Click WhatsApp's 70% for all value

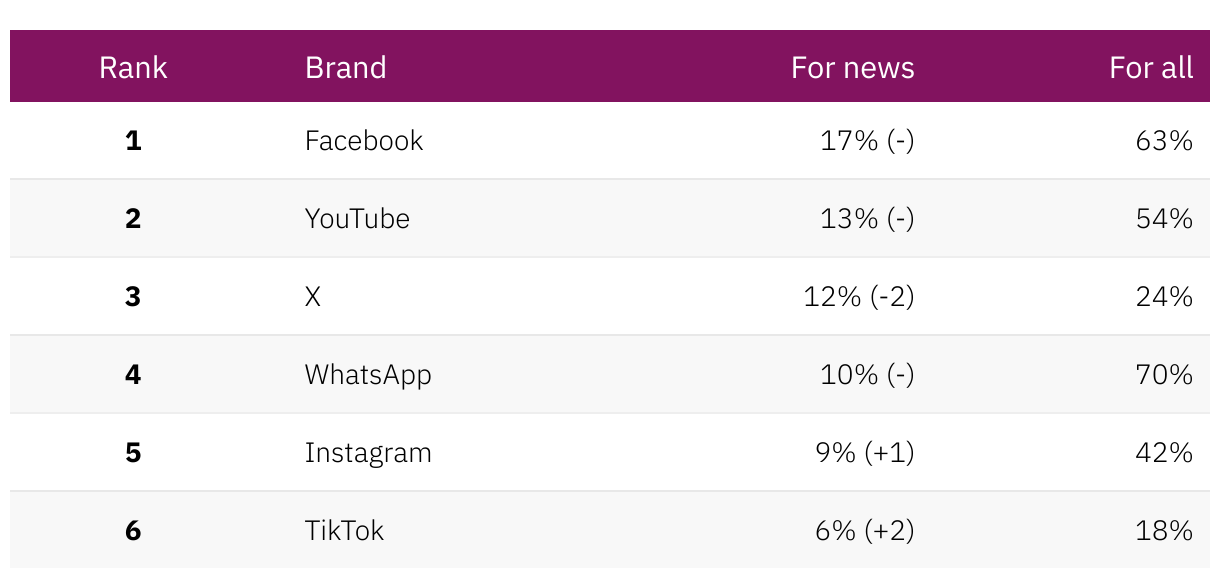click(1164, 375)
